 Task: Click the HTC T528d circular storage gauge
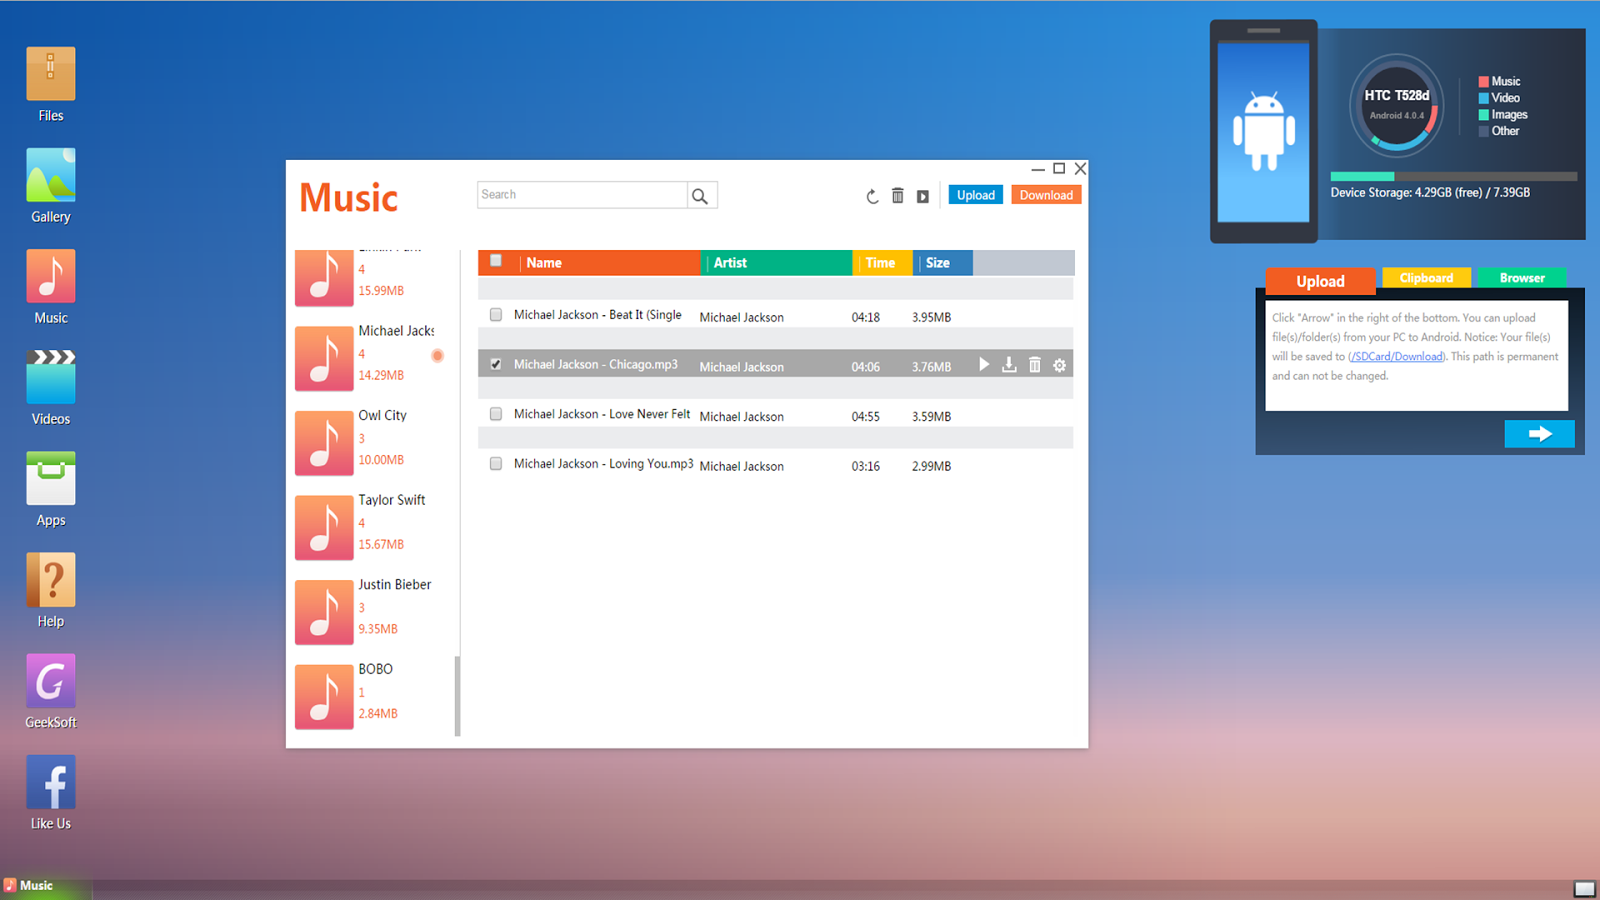click(x=1397, y=106)
